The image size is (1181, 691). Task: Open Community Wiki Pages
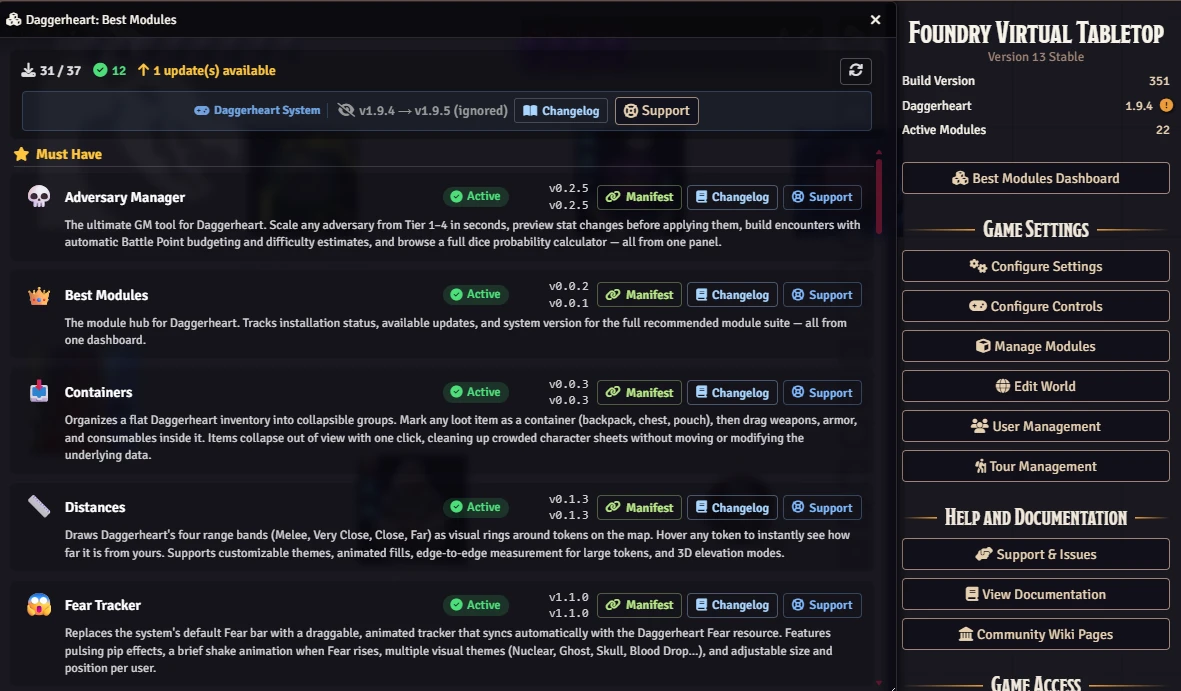[1036, 634]
